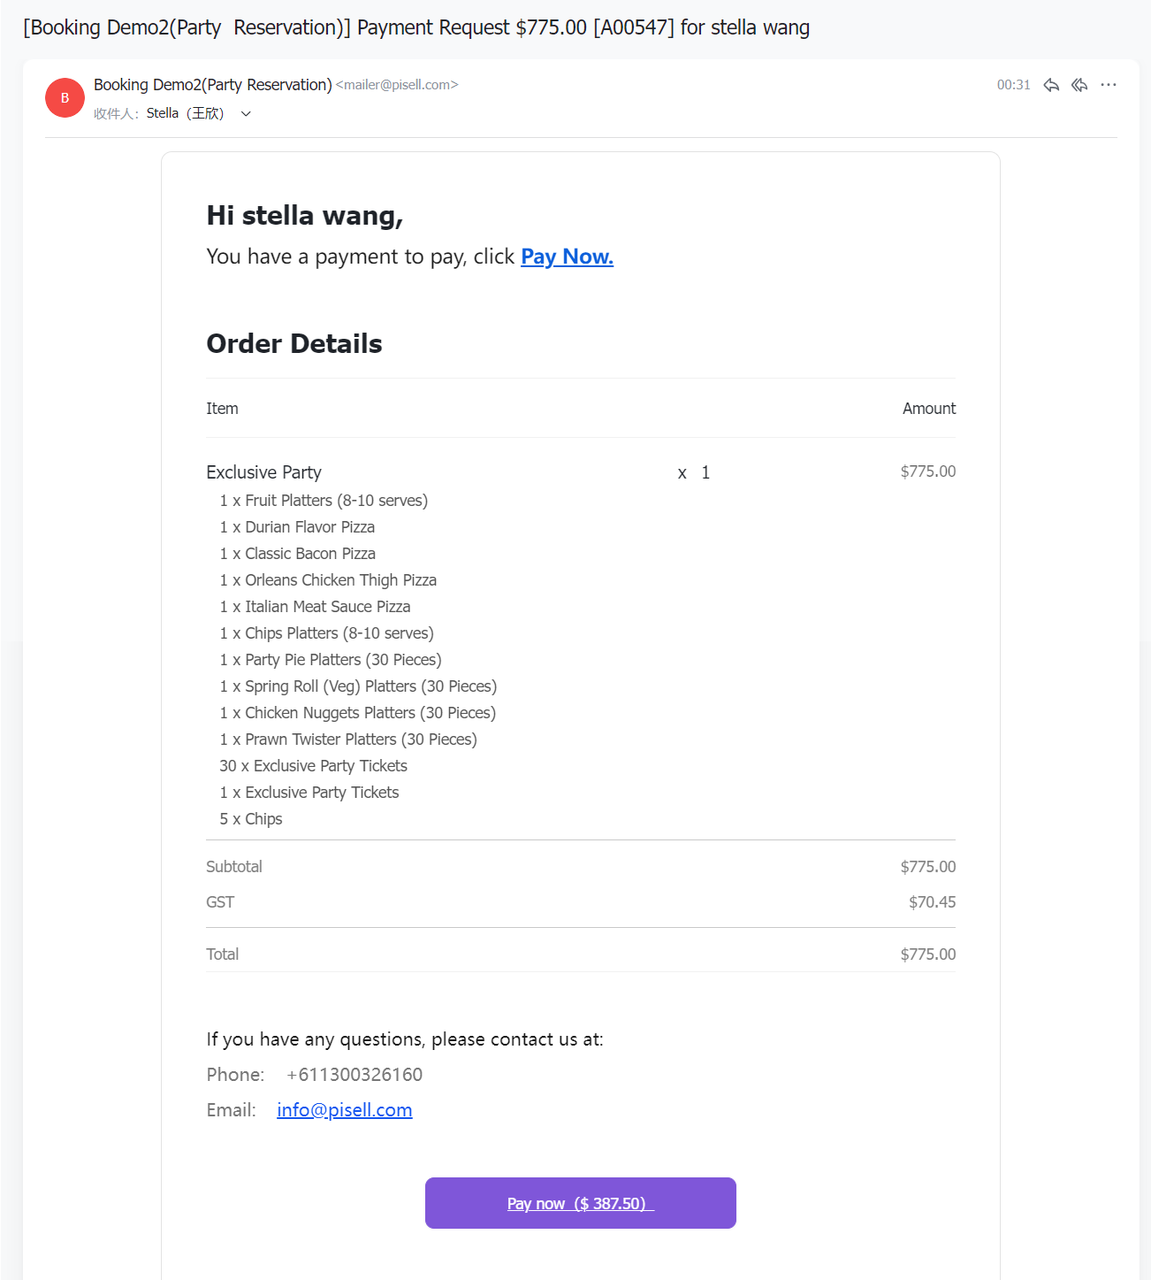
Task: Open the inline "Pay Now." link
Action: (x=567, y=257)
